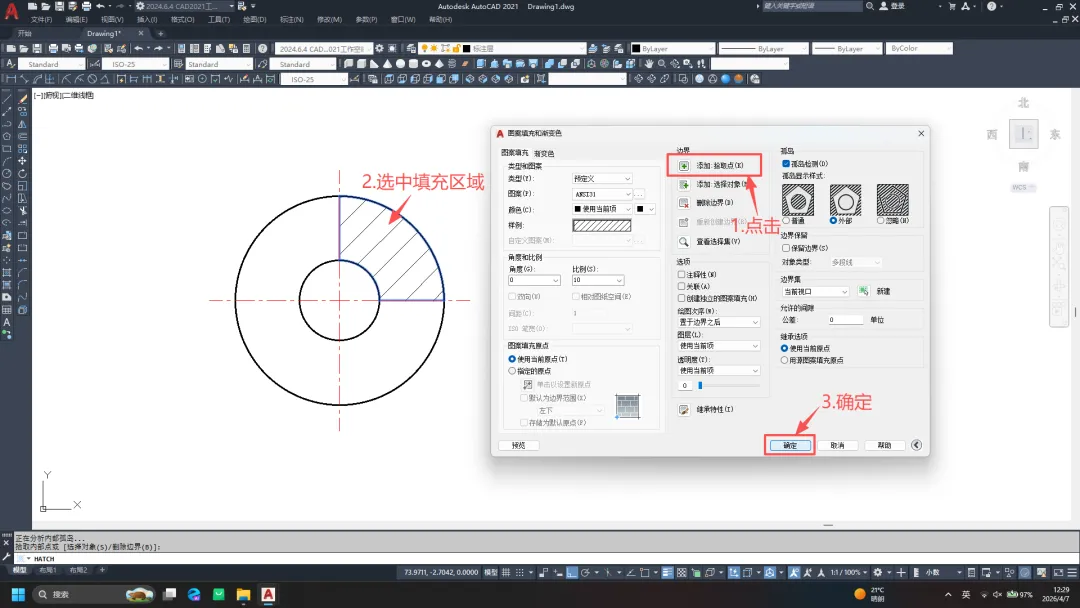Screen dimensions: 1080x608
Task: Click the workspace switching gear in status bar
Action: tap(878, 573)
